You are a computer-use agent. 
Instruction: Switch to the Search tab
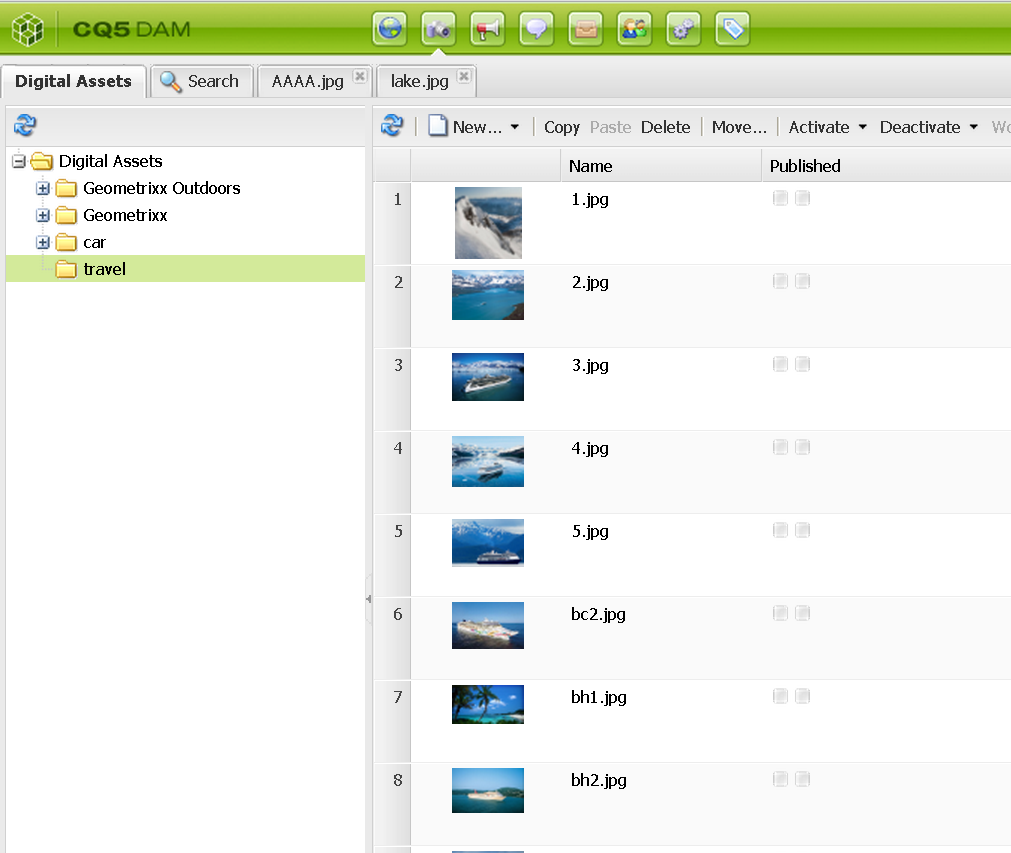click(201, 81)
